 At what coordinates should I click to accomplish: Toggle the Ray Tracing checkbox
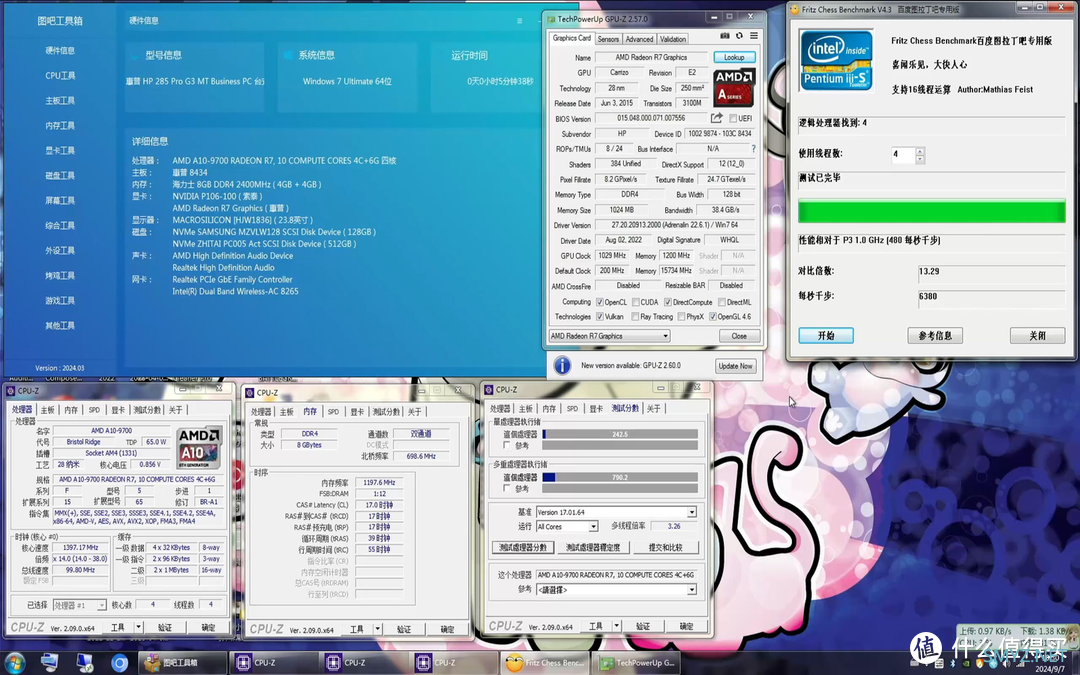(x=636, y=317)
